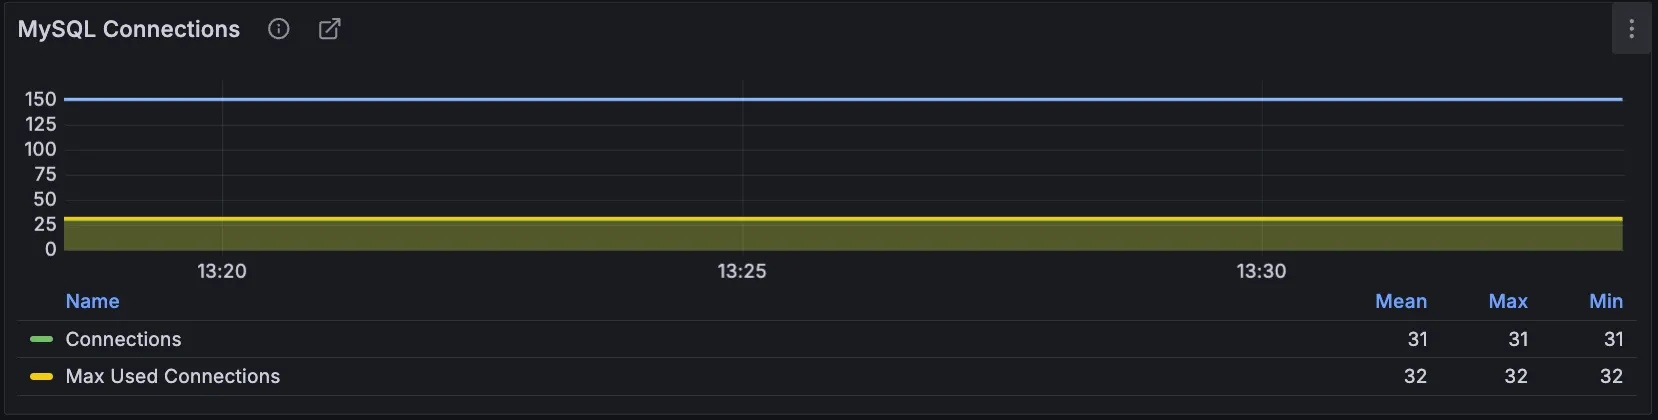Click the Connections Mean value 31
This screenshot has width=1658, height=420.
[1418, 339]
